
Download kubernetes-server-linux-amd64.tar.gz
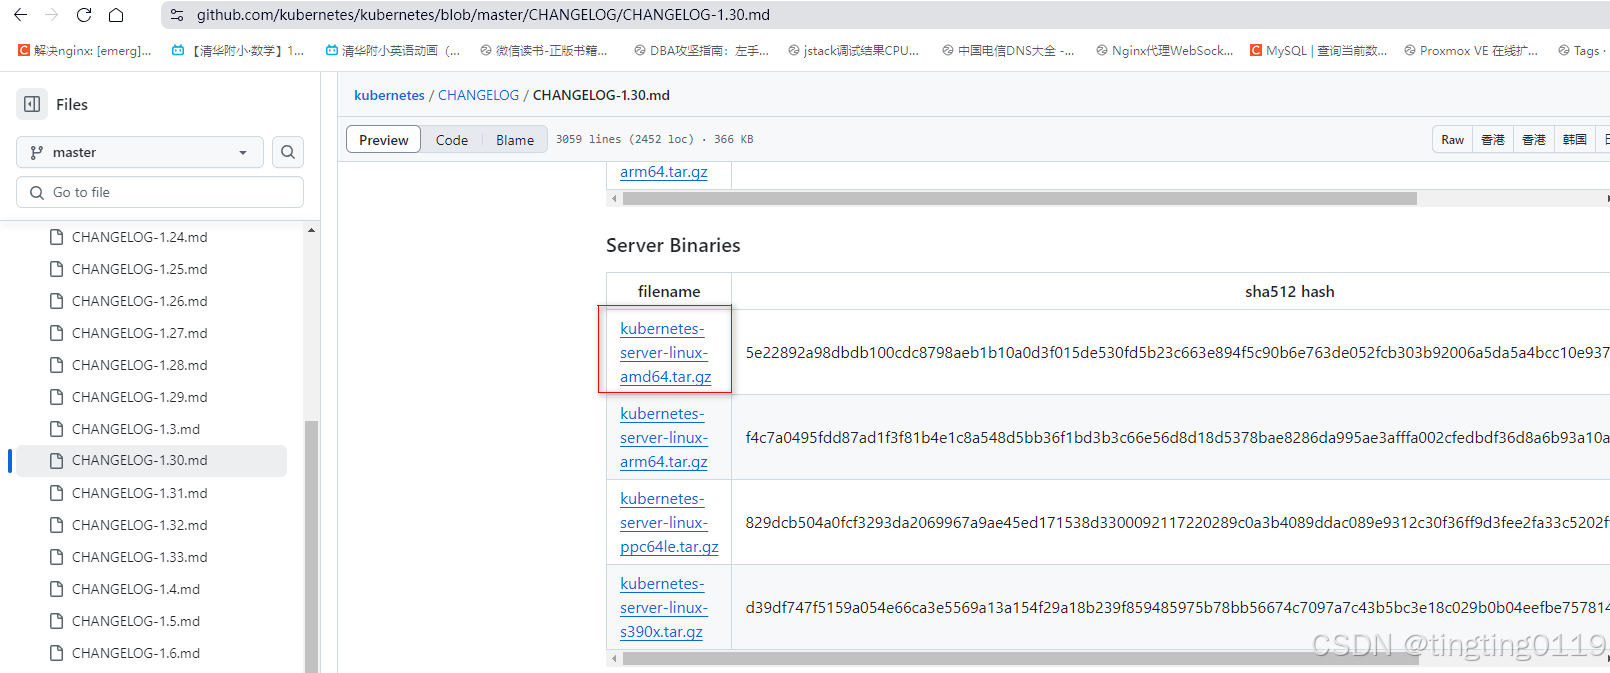coord(665,352)
